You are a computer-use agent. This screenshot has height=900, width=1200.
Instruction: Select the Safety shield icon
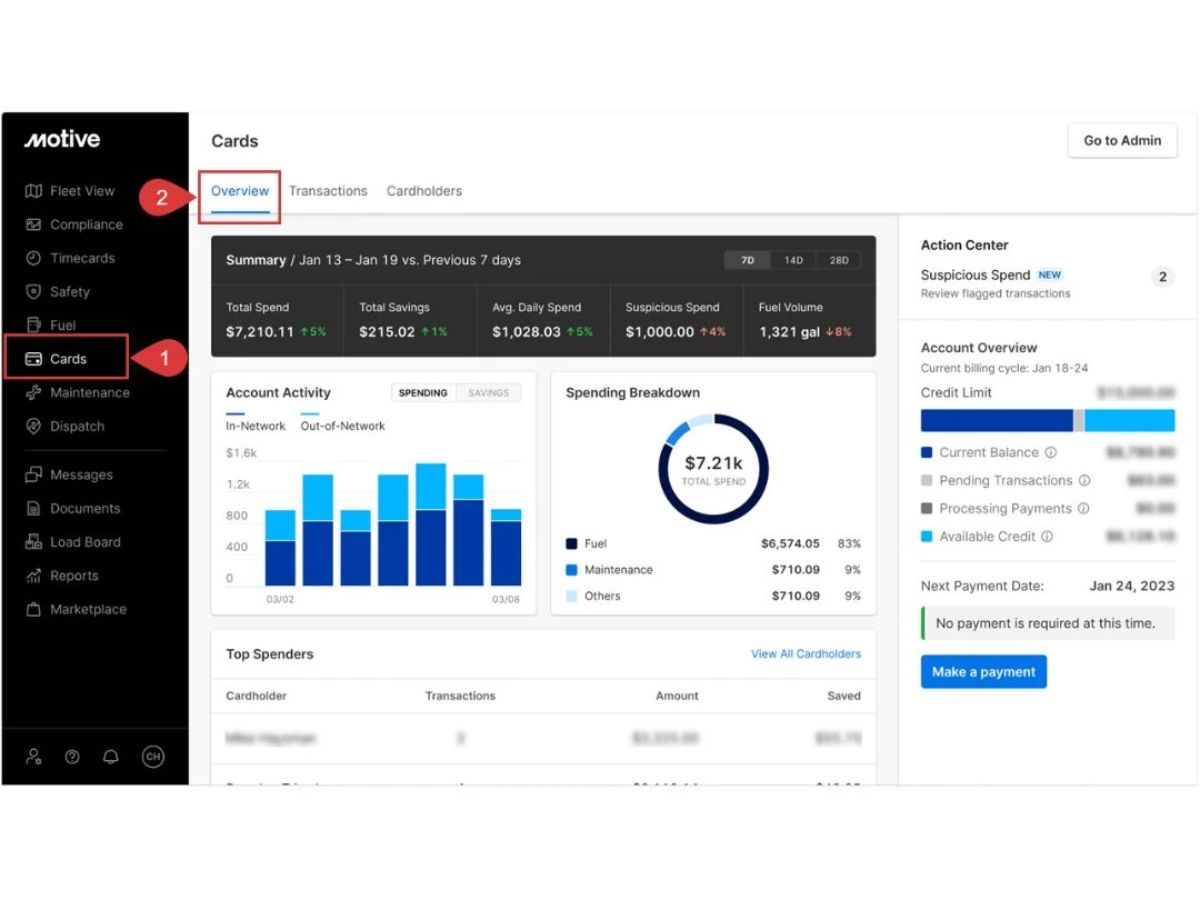(33, 292)
